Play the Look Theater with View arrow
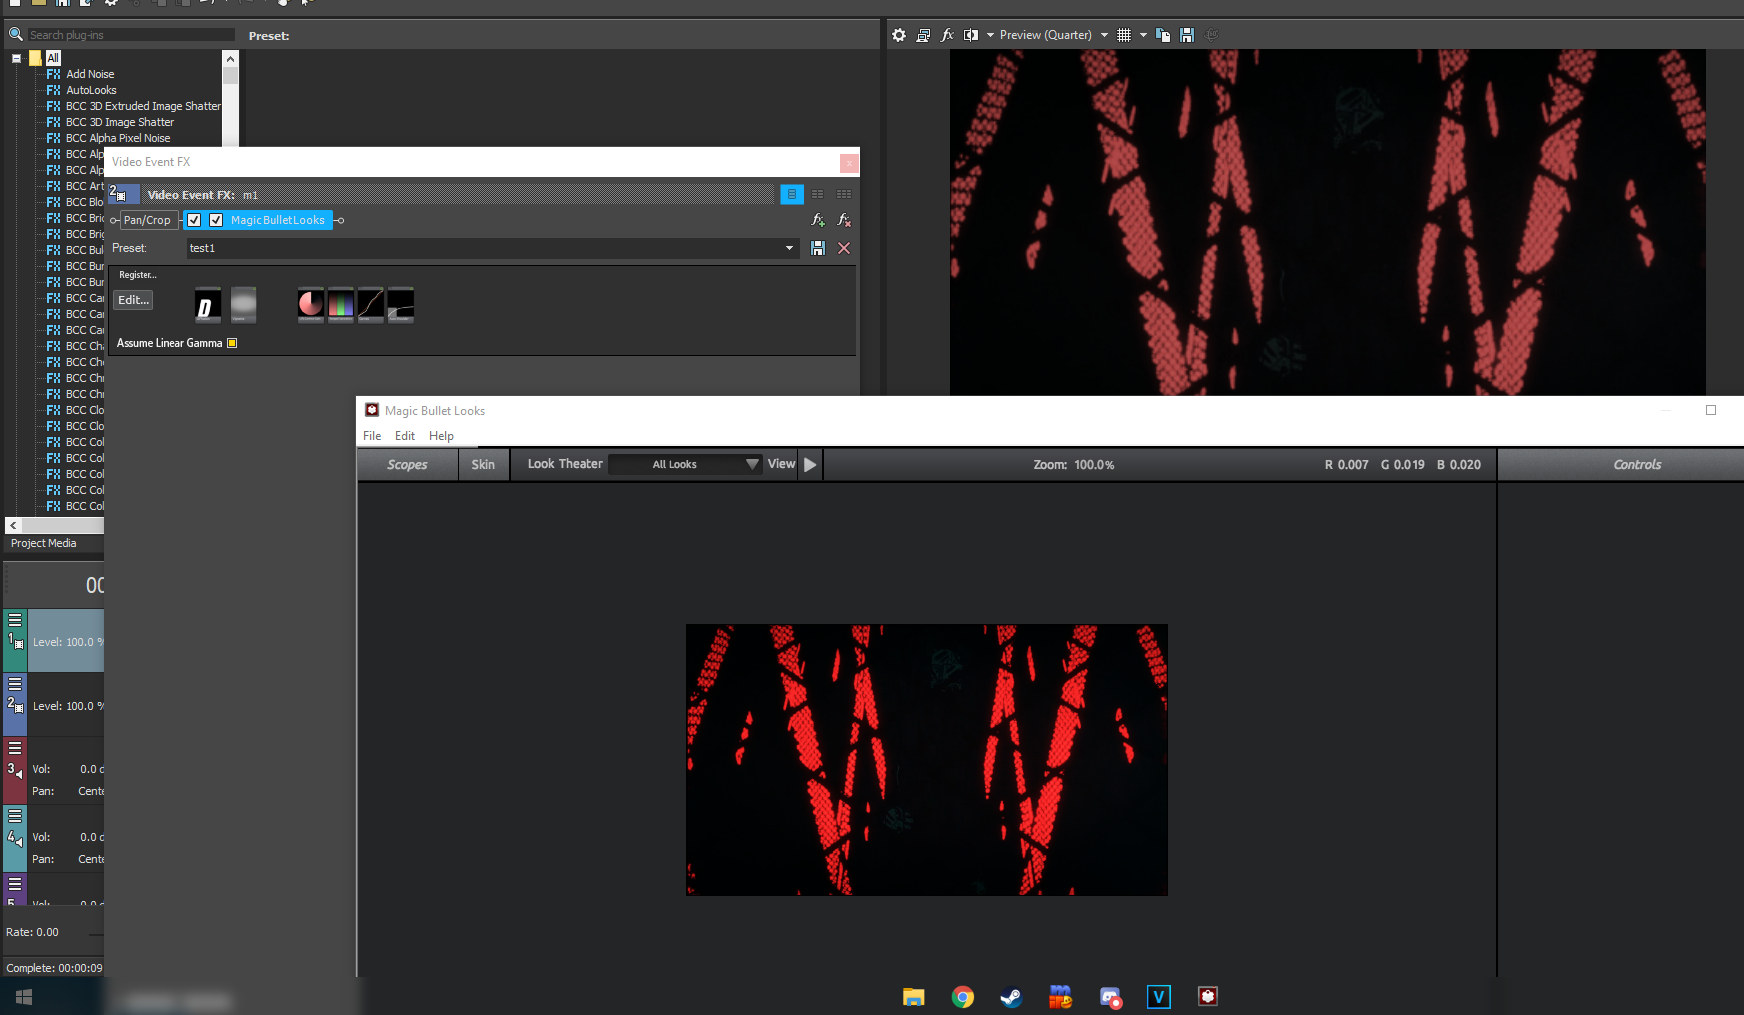This screenshot has width=1744, height=1015. pos(810,464)
